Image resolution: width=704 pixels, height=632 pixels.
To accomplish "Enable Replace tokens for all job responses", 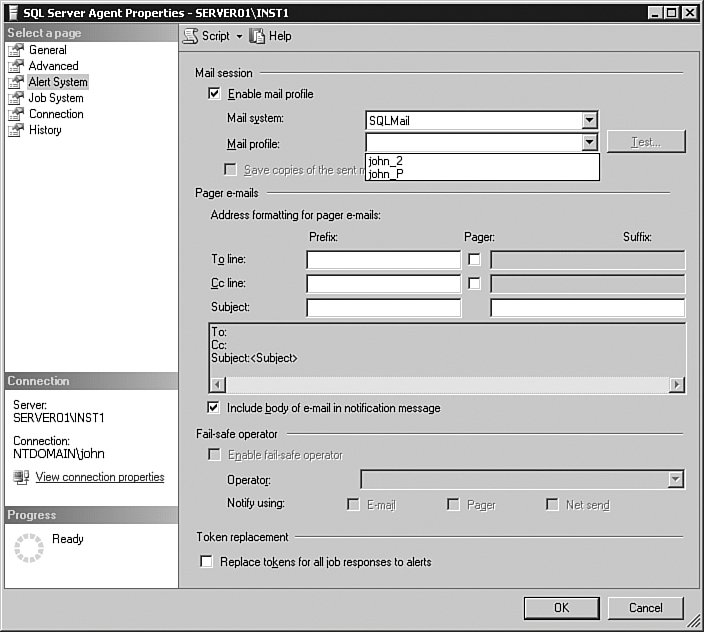I will pyautogui.click(x=206, y=561).
